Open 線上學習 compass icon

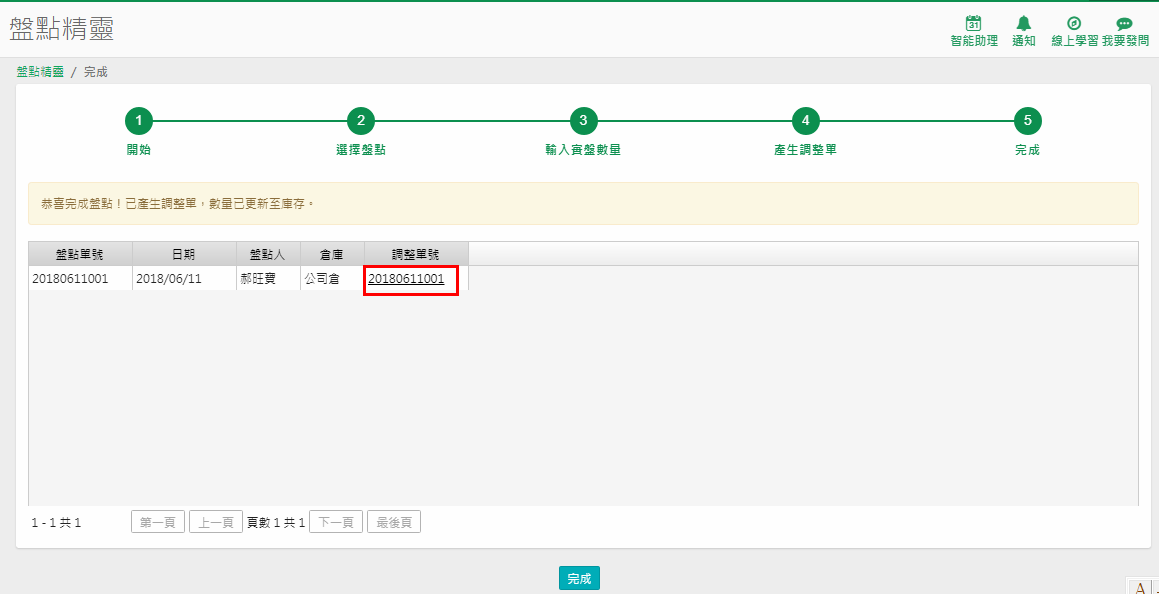click(1074, 24)
